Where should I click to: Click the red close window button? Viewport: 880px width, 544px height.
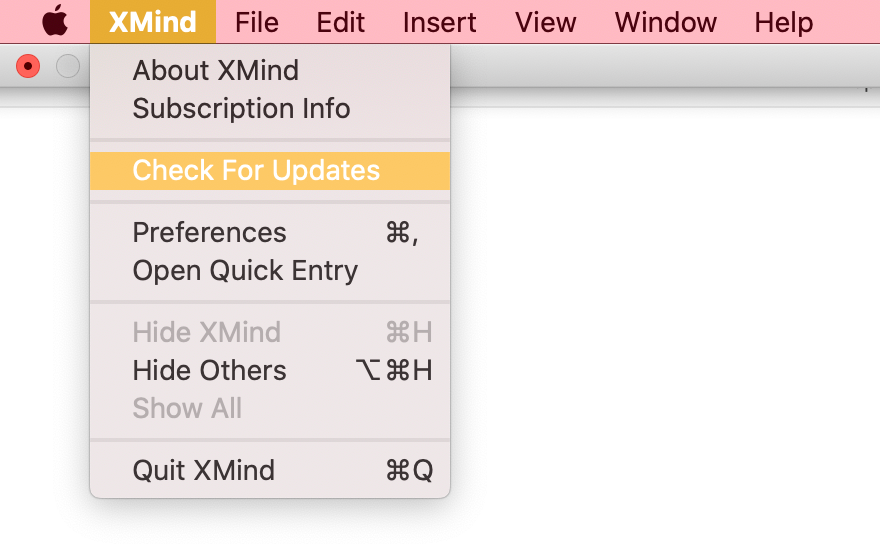(x=28, y=66)
